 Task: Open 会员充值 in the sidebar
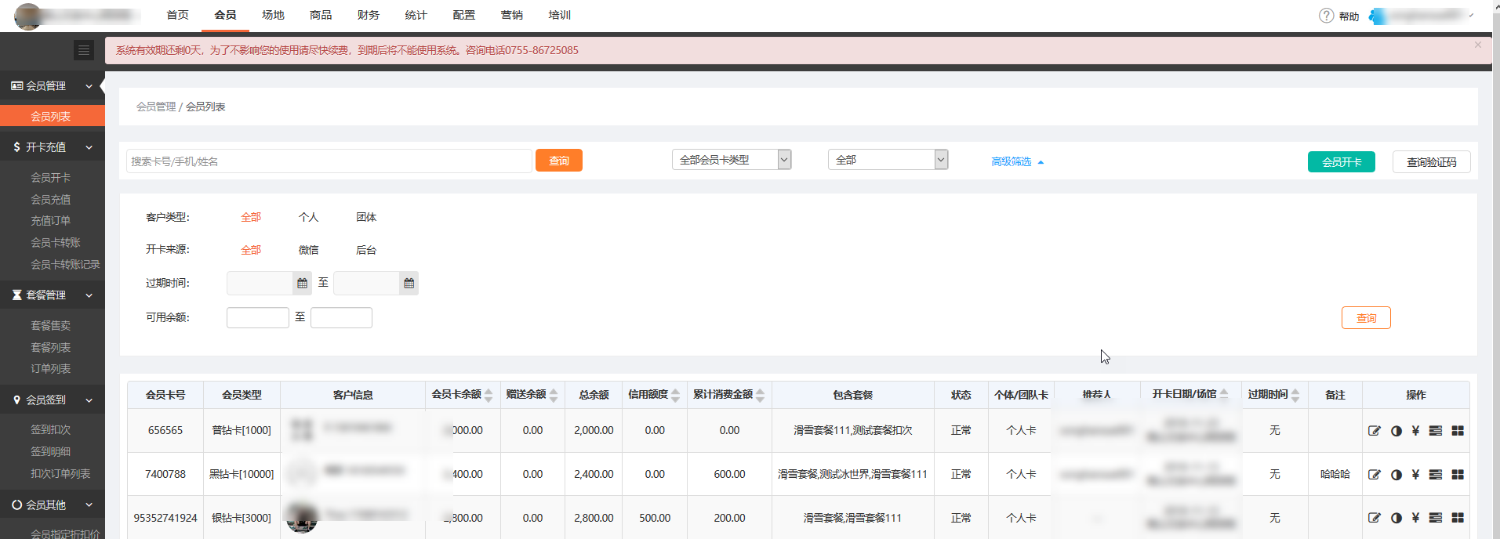[51, 199]
